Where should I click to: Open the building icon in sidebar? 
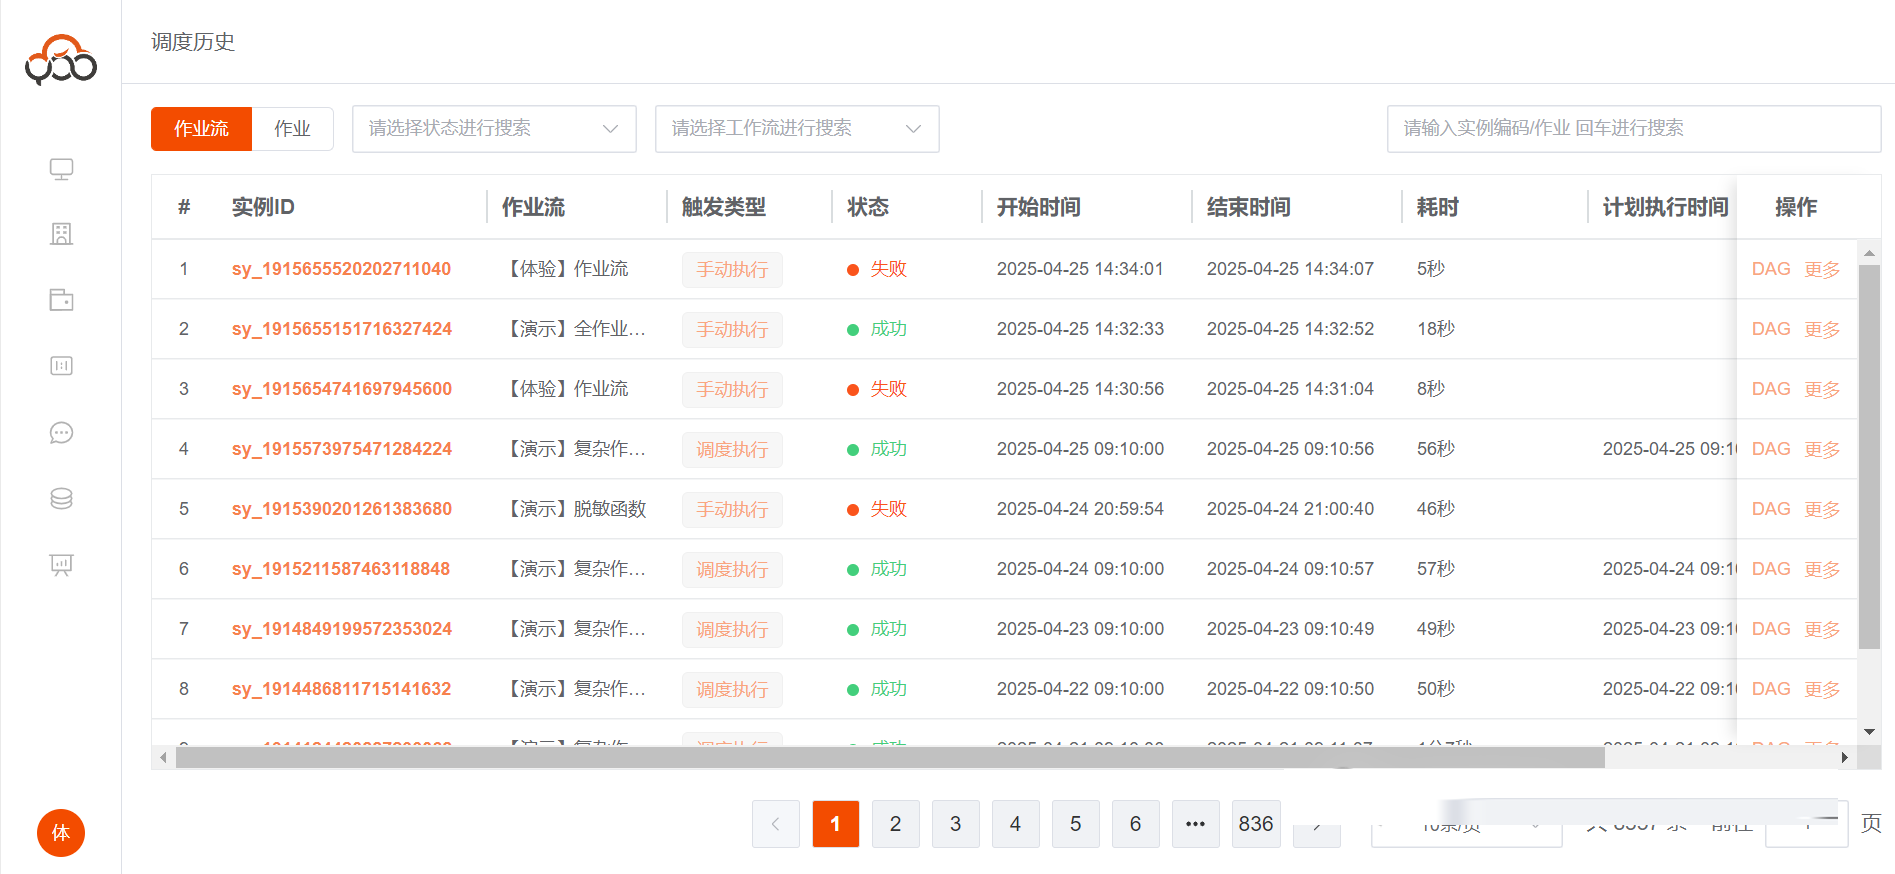(61, 234)
